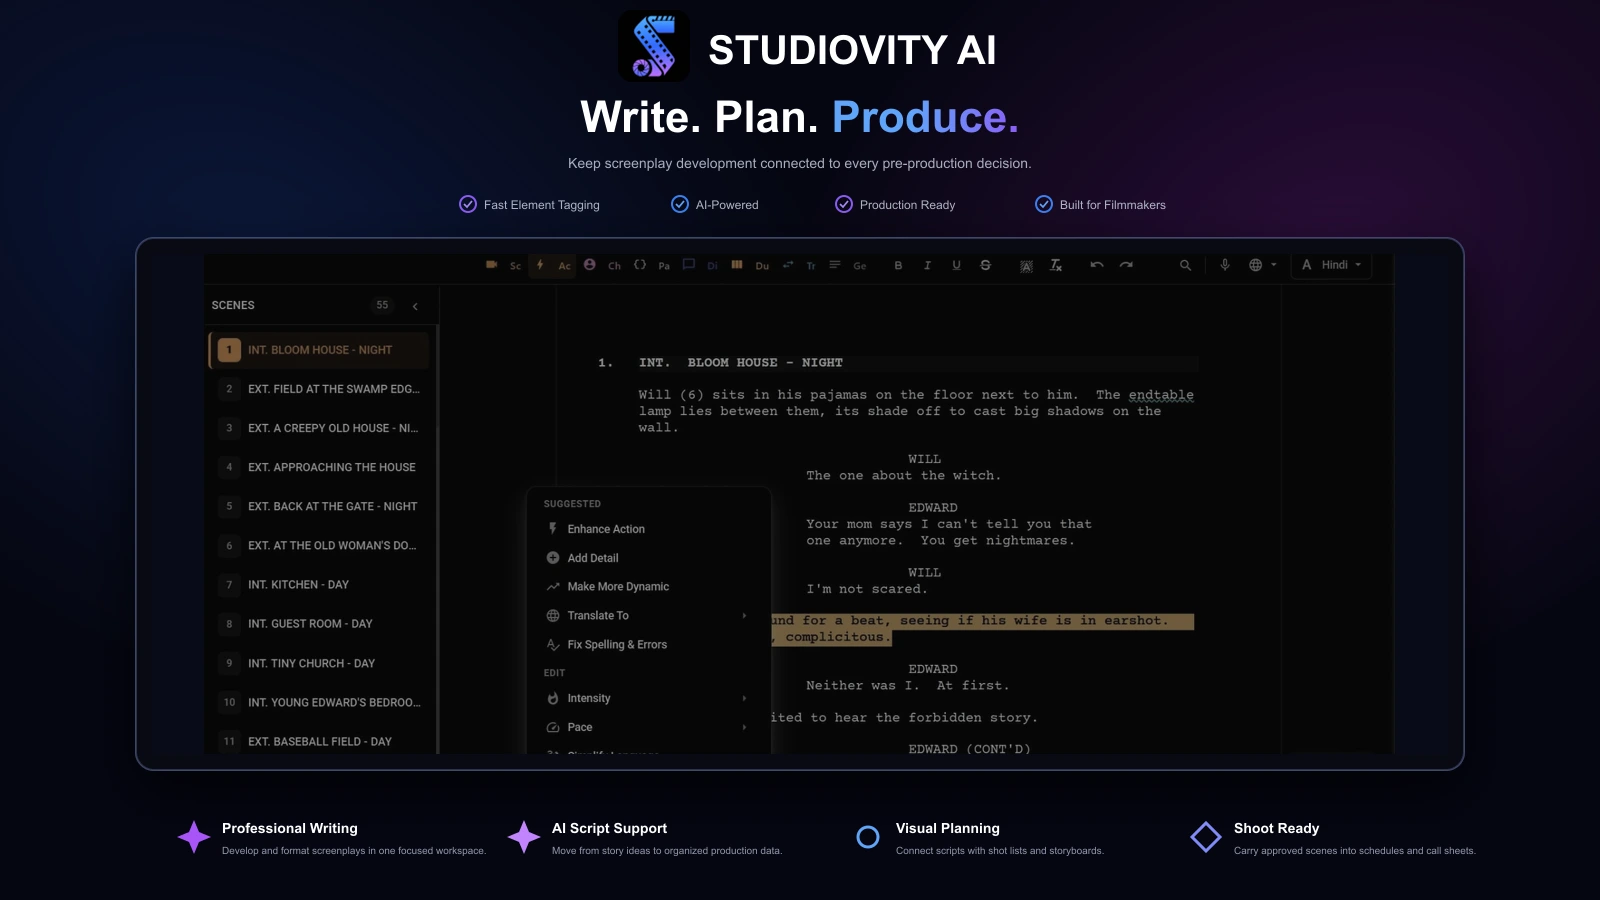This screenshot has height=900, width=1600.
Task: Open scene 6 EXT. AT THE OLD WOMAN'S
Action: (319, 545)
